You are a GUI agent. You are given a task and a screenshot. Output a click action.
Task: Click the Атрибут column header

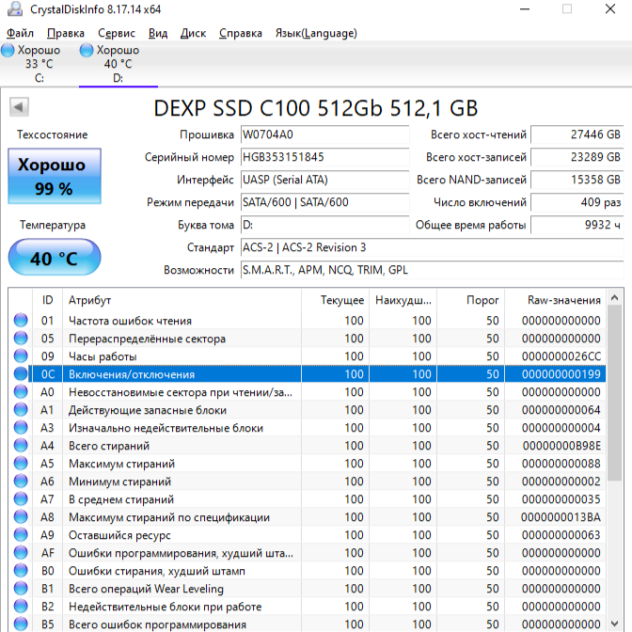182,300
